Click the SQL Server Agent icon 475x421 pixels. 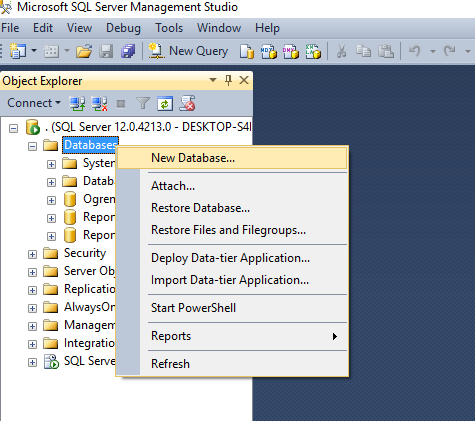click(x=51, y=361)
